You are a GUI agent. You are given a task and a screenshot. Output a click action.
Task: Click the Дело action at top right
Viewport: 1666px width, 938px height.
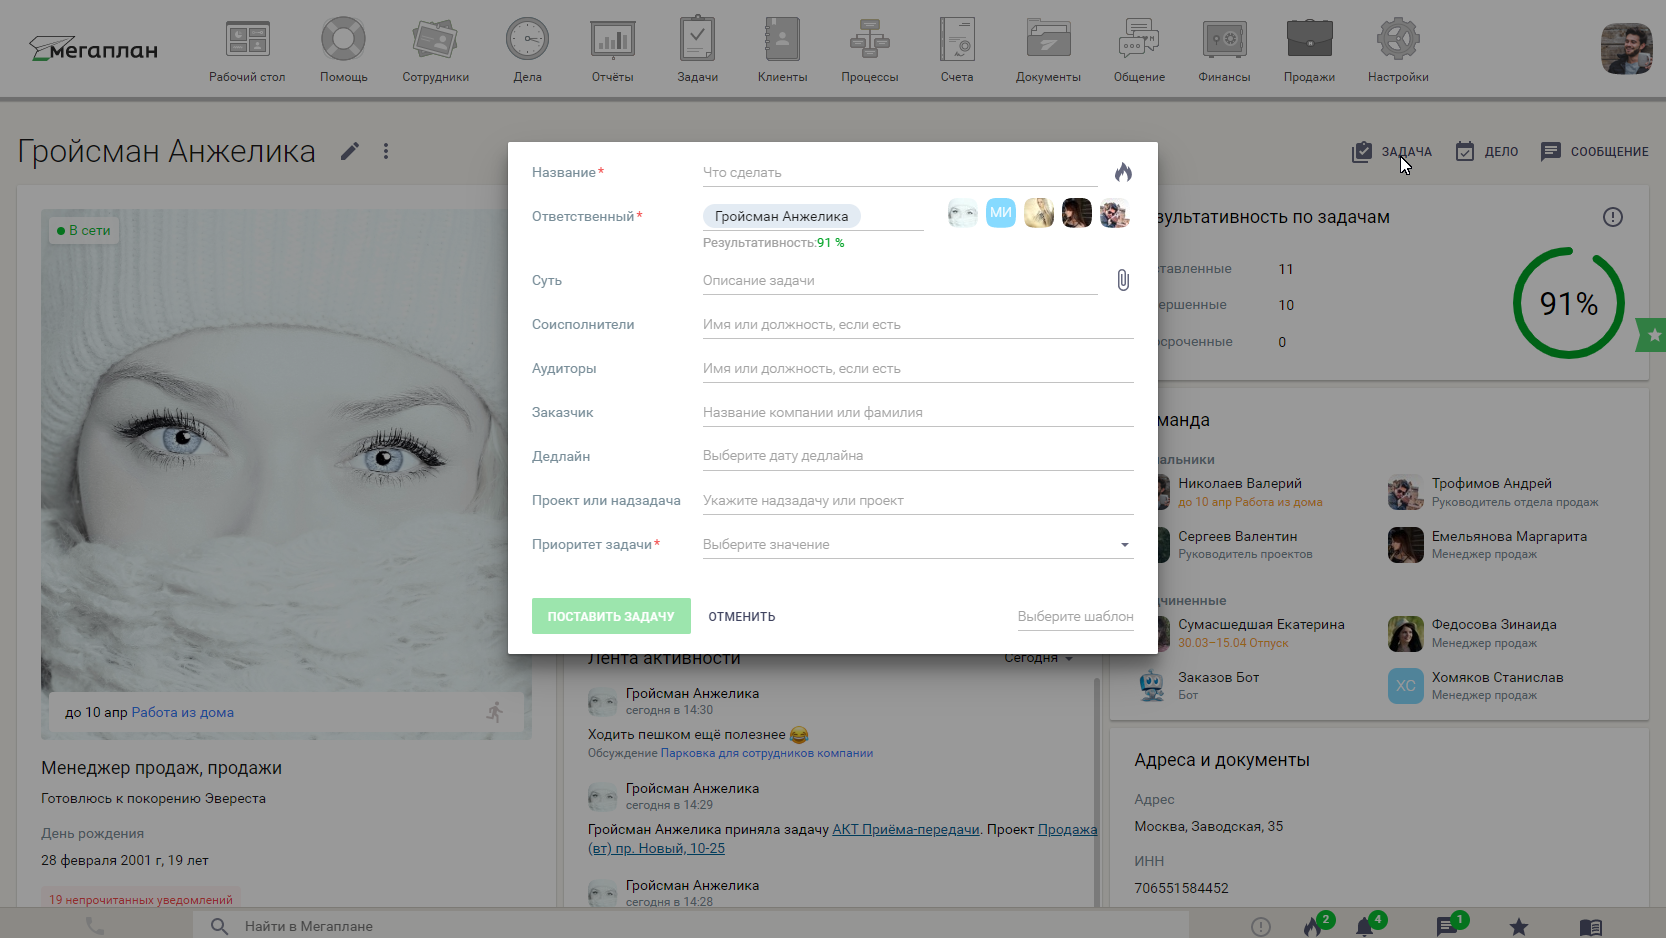click(1487, 152)
